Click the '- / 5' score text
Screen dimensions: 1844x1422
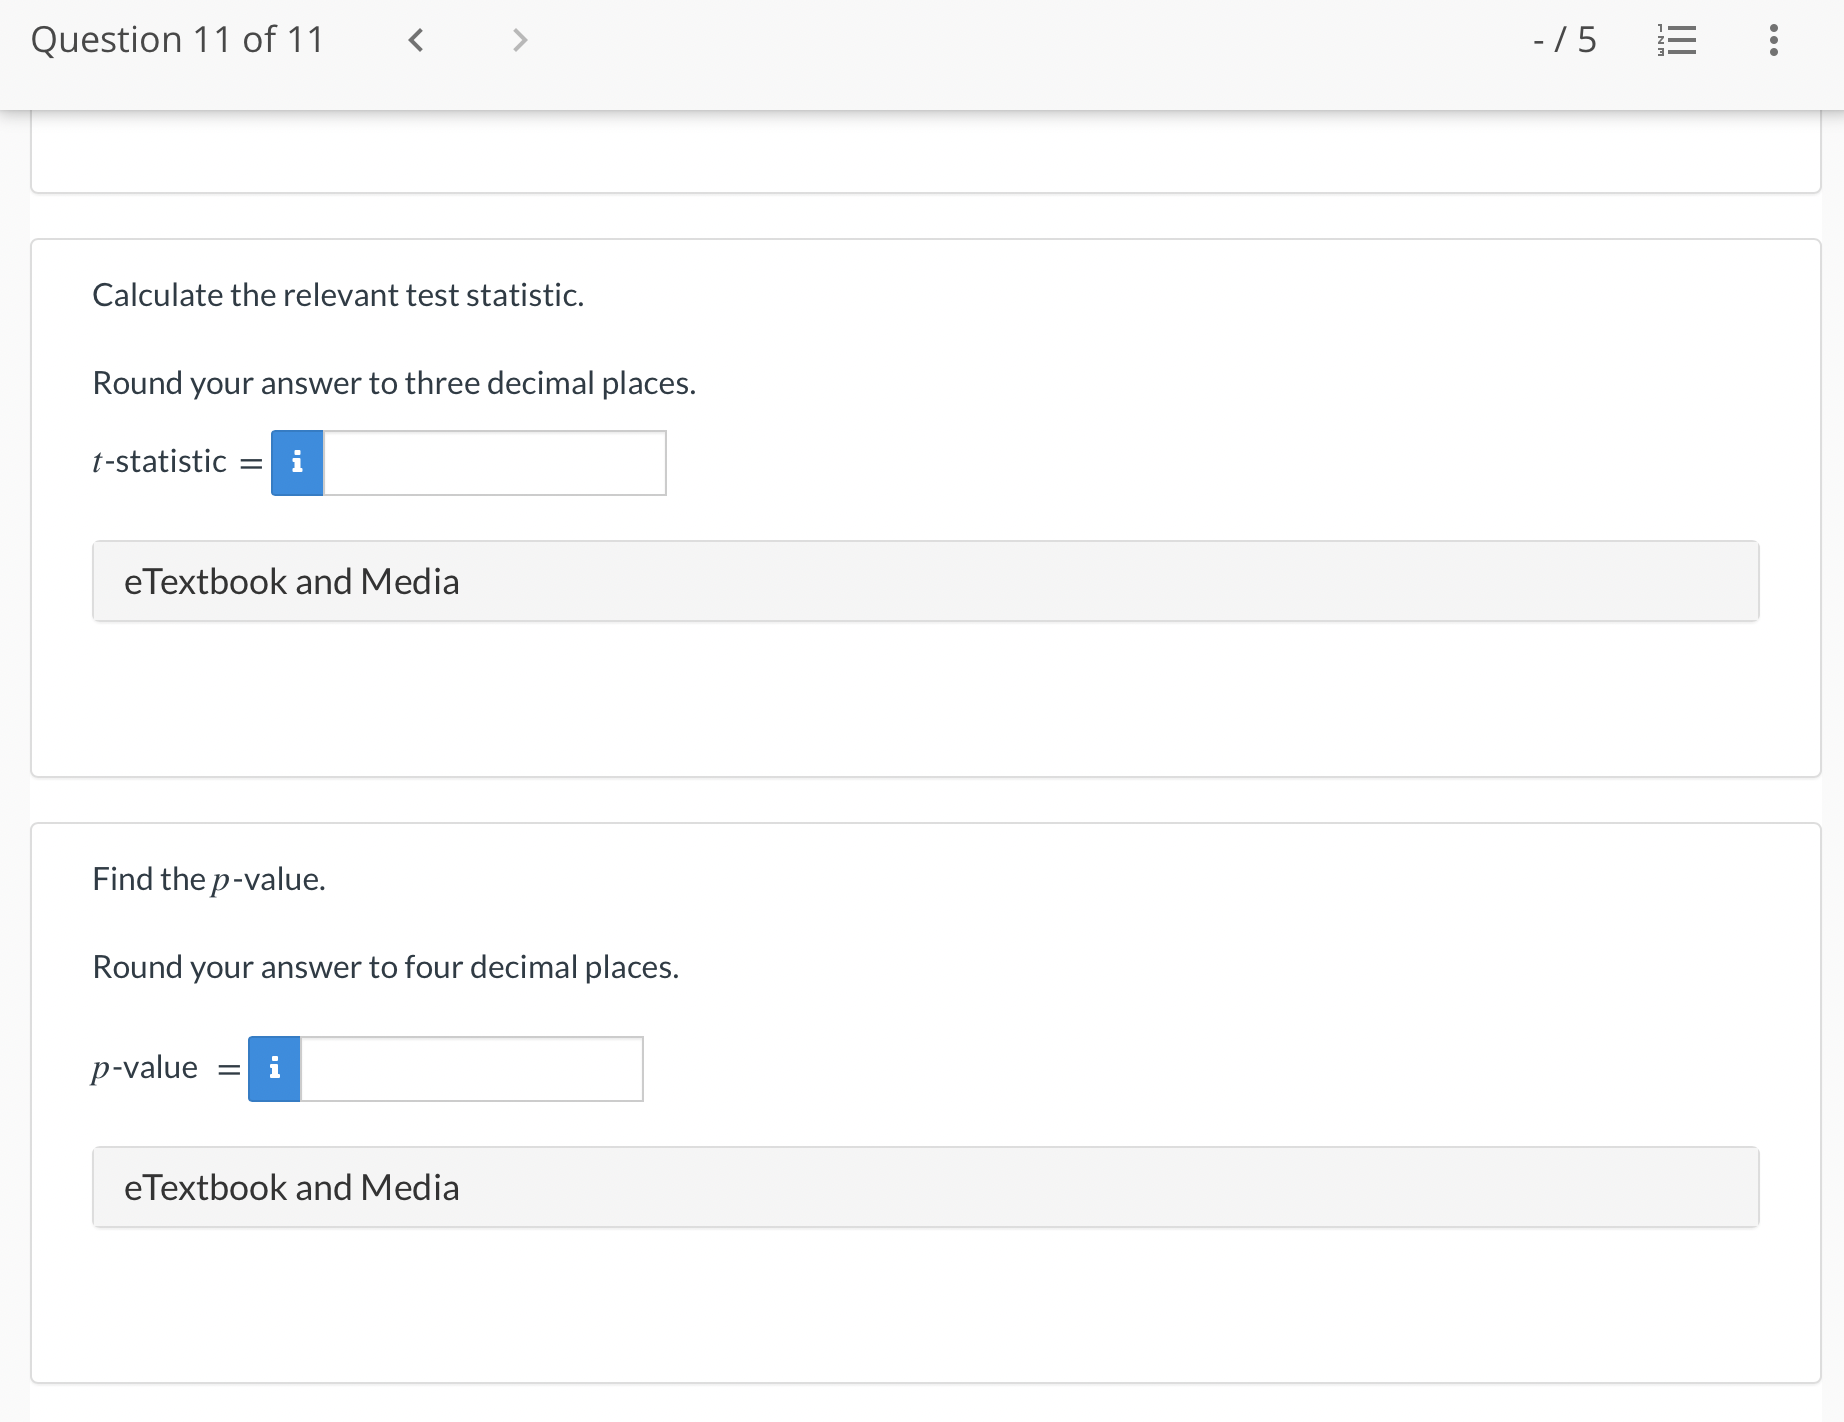tap(1565, 40)
